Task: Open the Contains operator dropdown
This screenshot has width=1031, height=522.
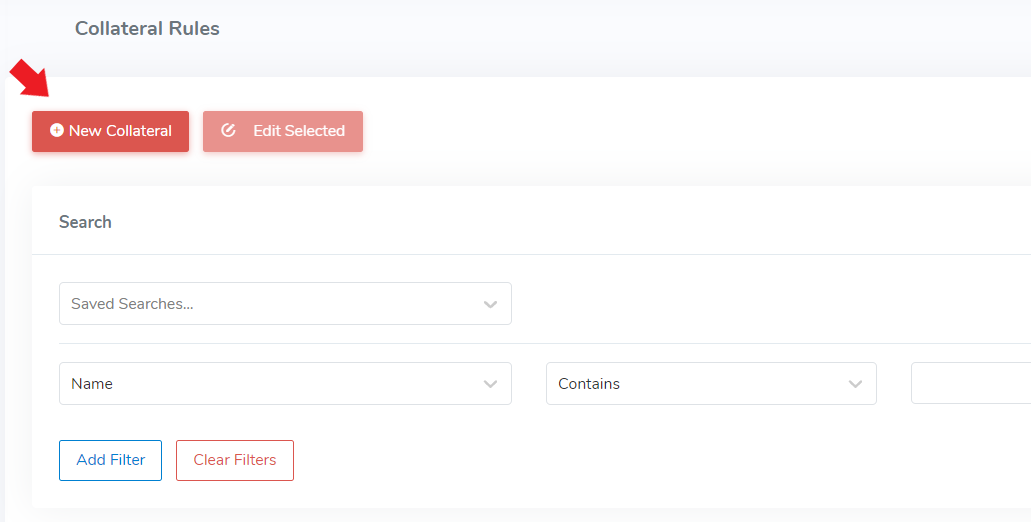Action: coord(710,384)
